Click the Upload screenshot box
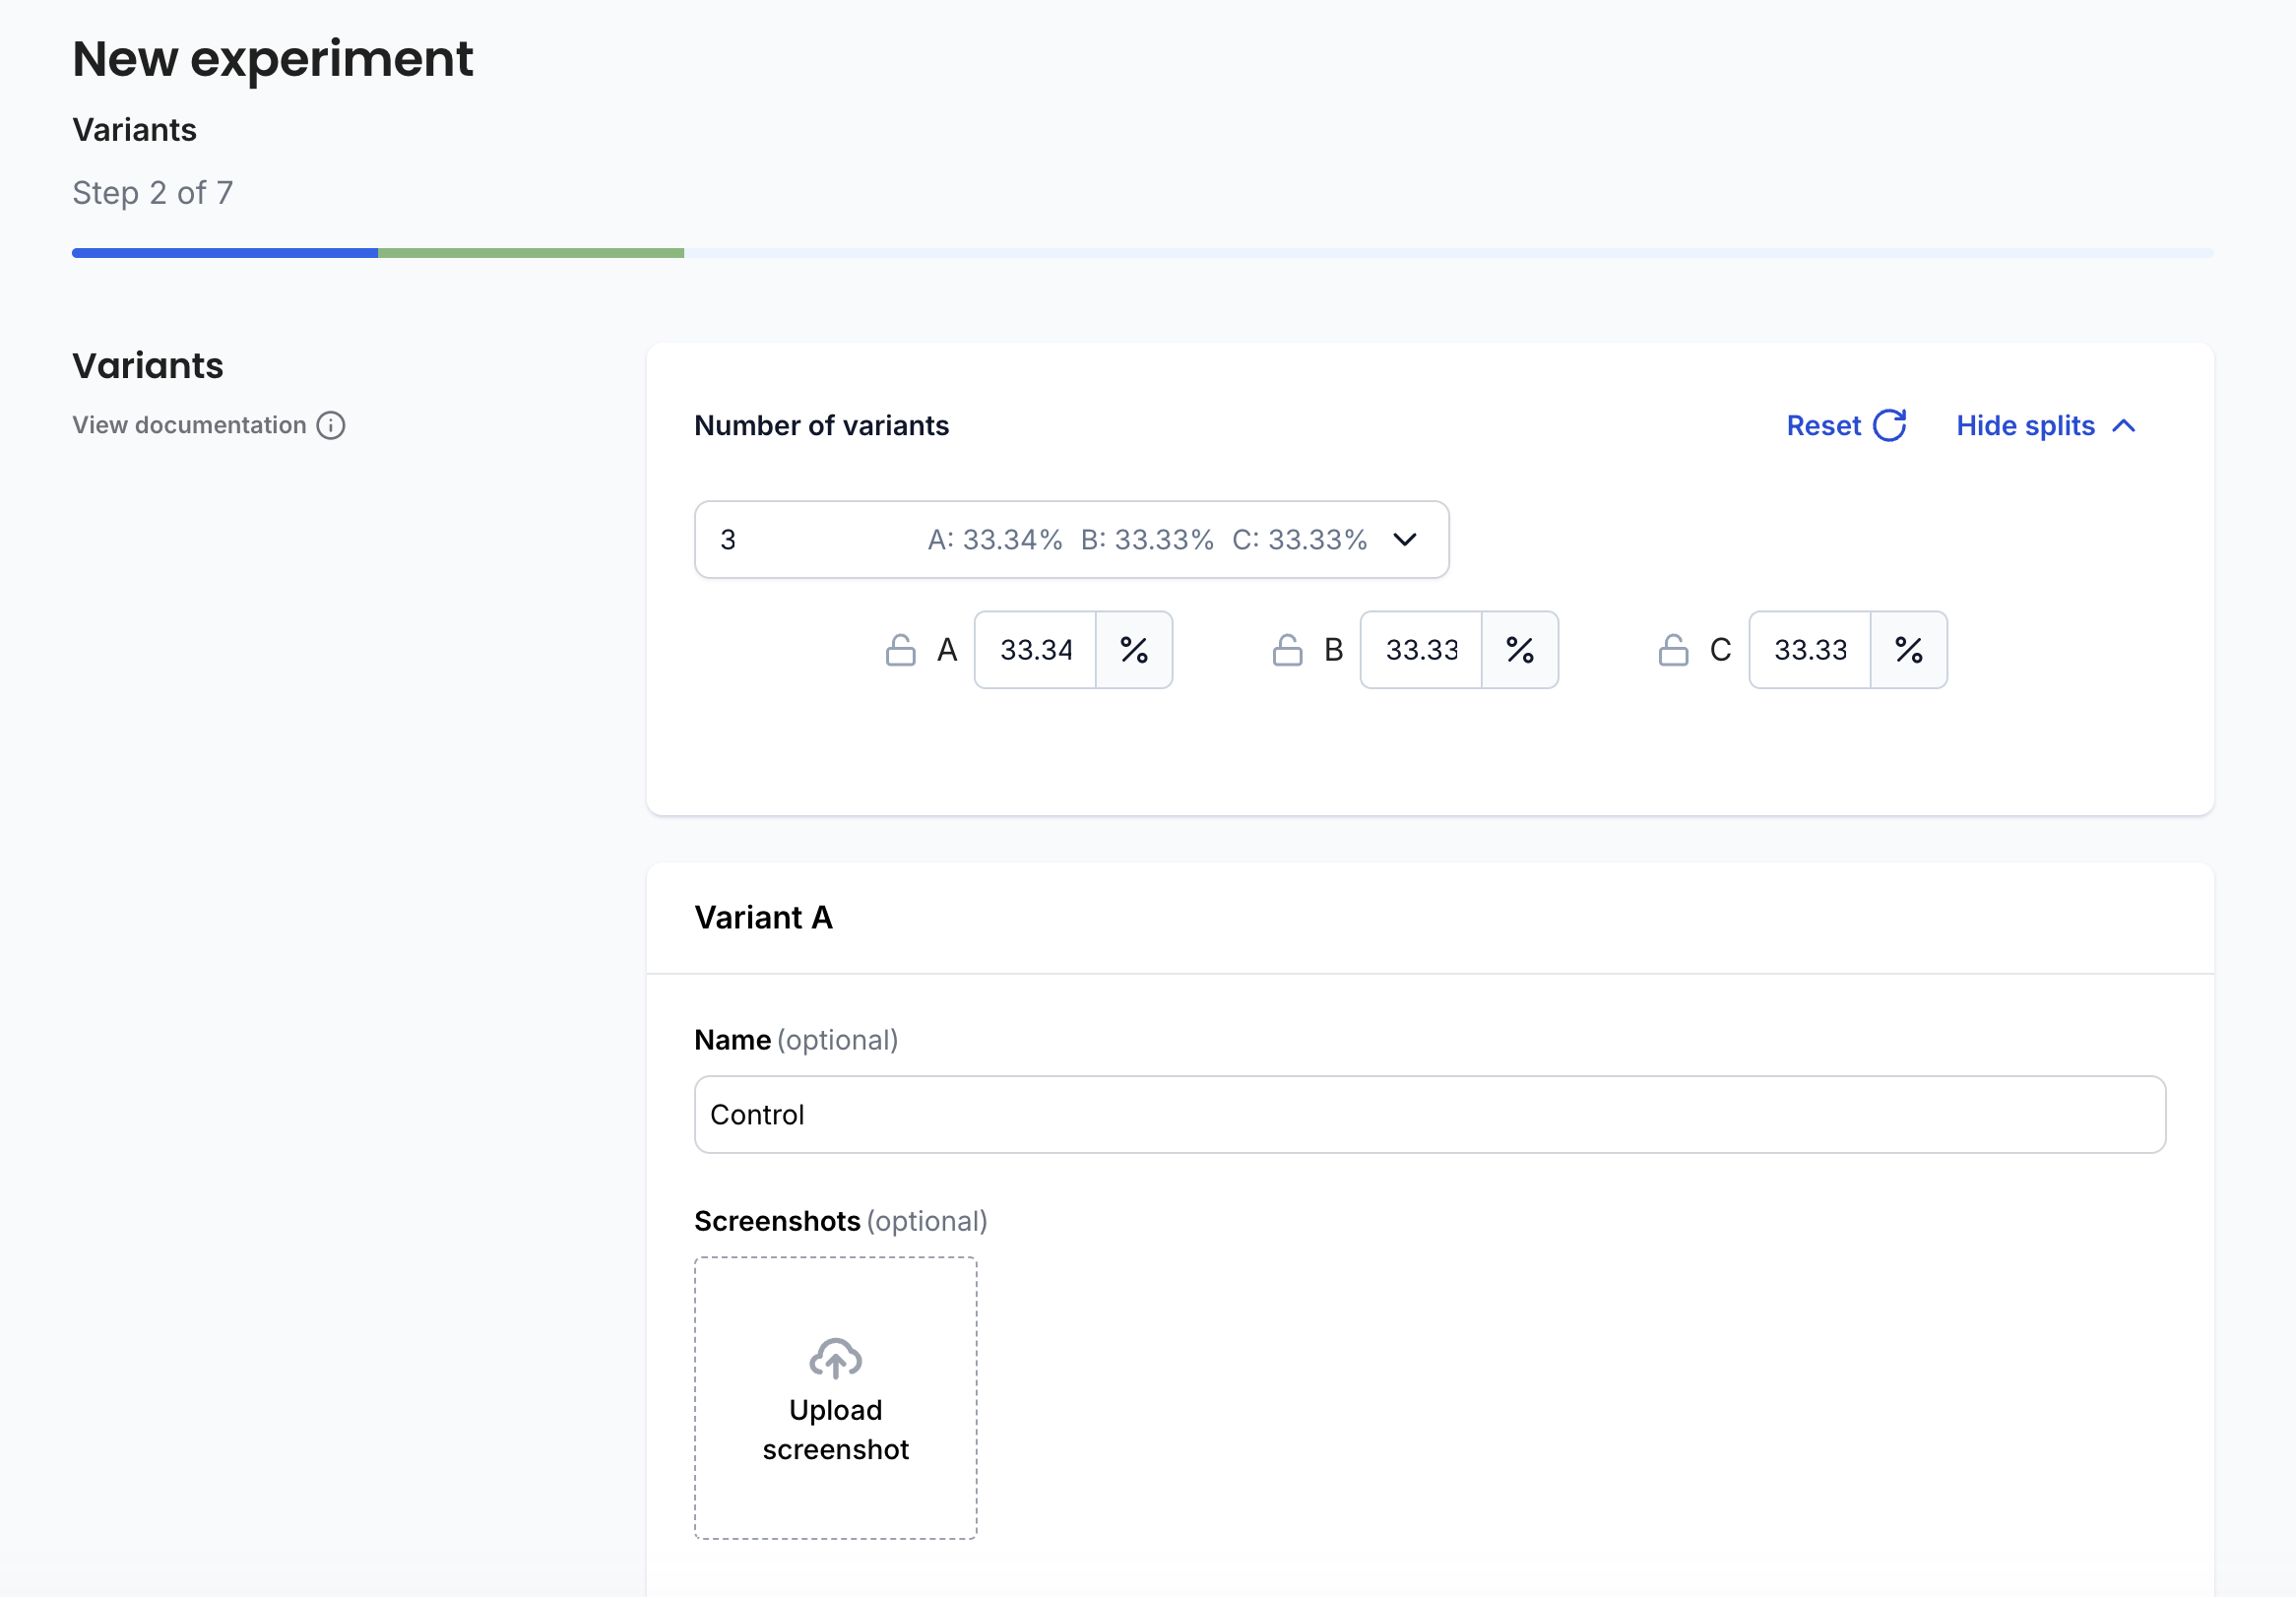Image resolution: width=2296 pixels, height=1597 pixels. 836,1398
